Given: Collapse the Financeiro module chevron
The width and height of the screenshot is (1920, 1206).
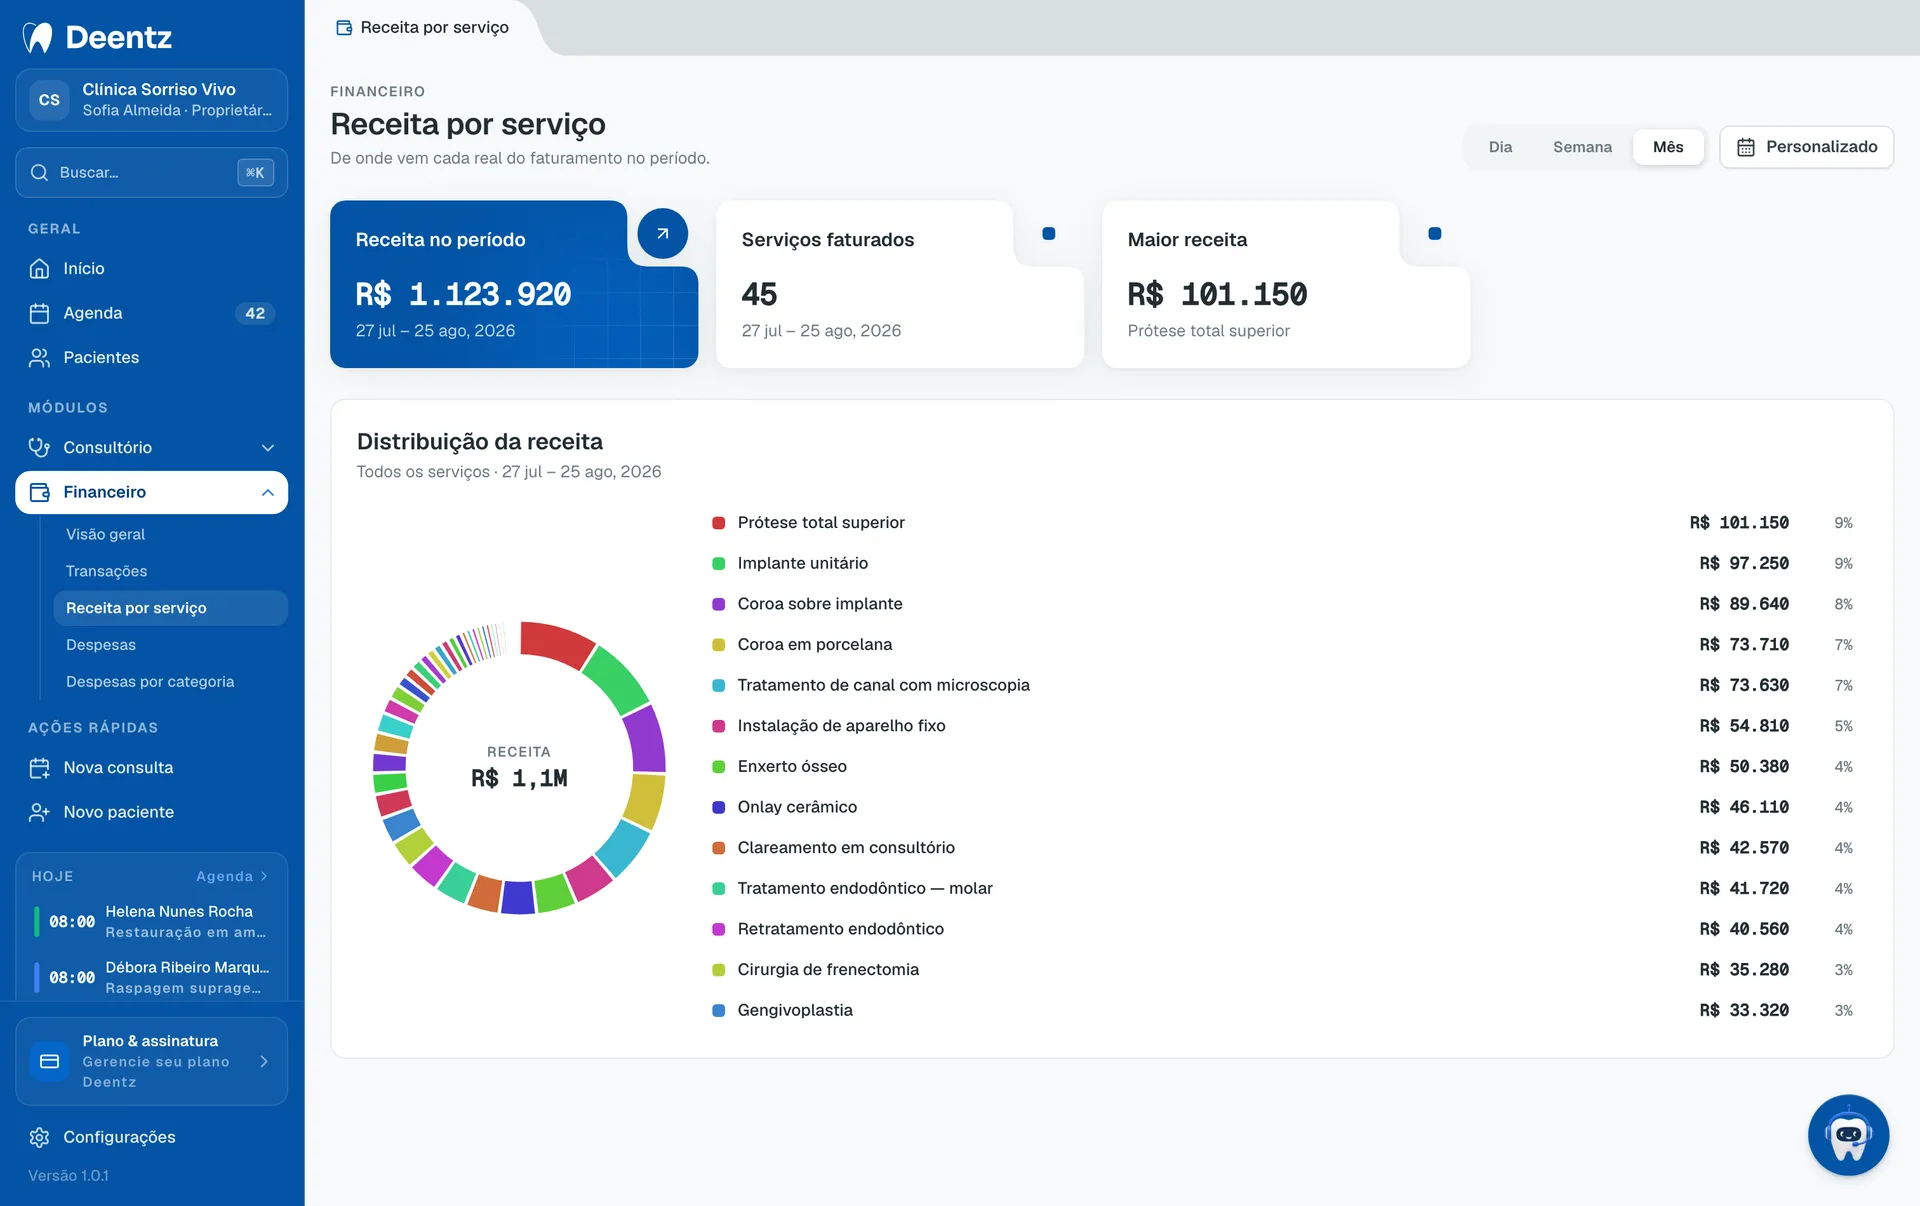Looking at the screenshot, I should pos(268,492).
